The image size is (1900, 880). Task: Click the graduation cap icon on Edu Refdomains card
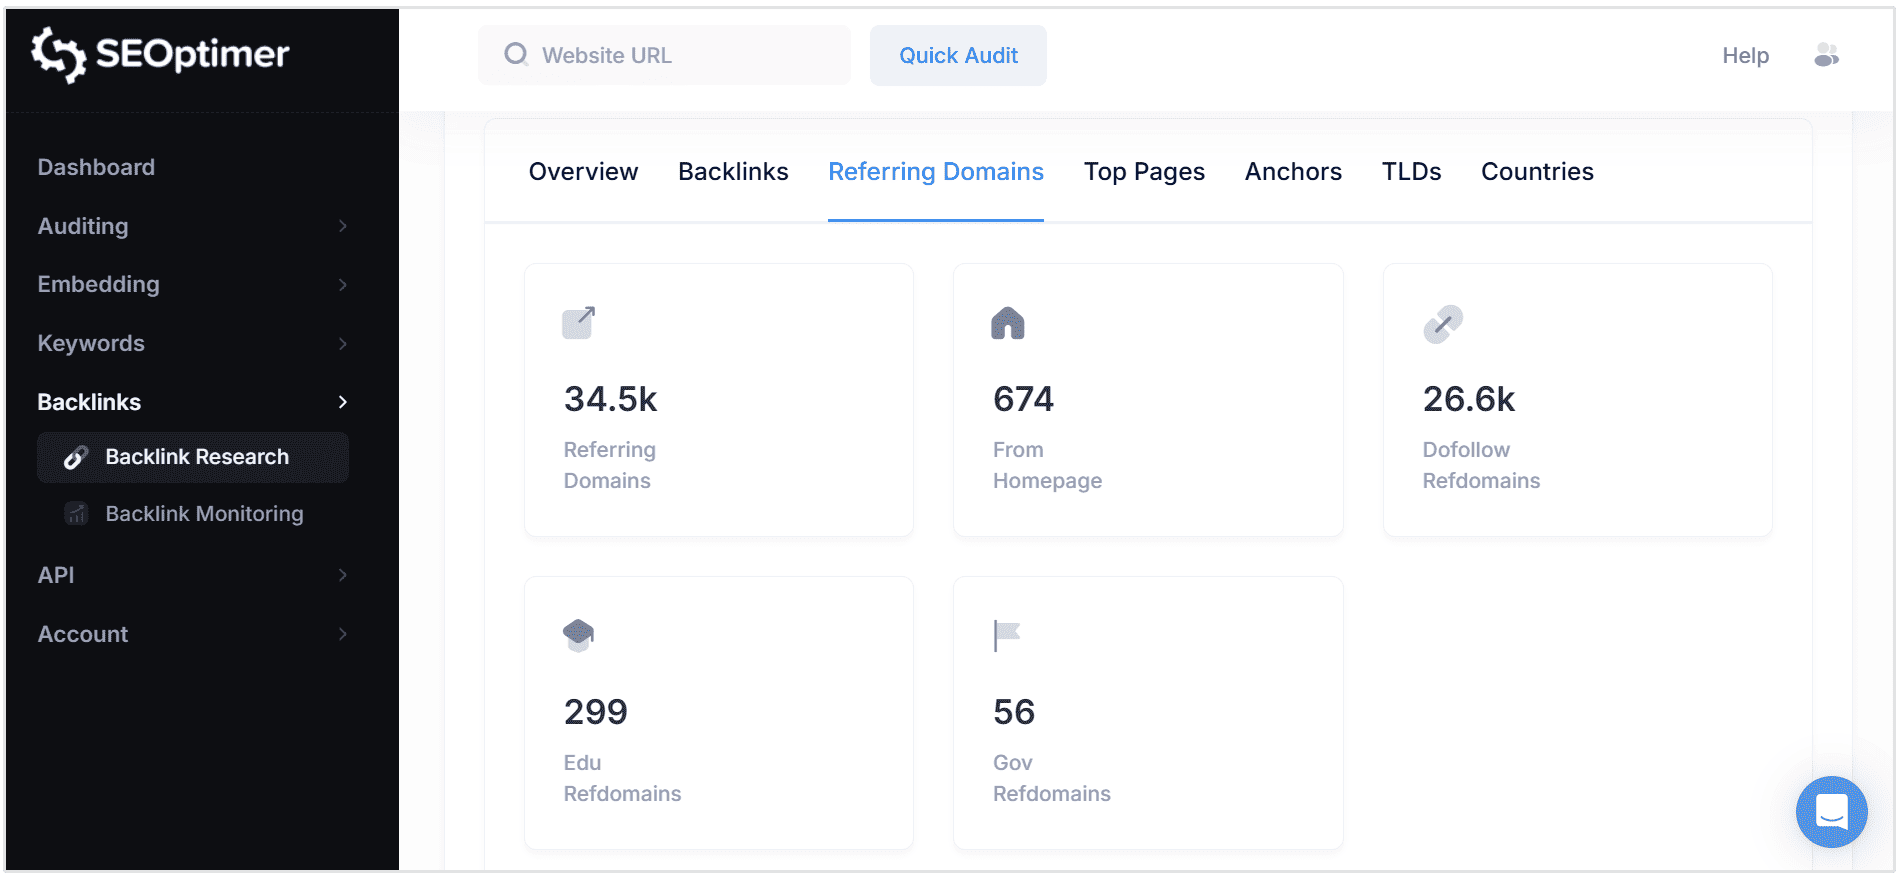(x=579, y=636)
